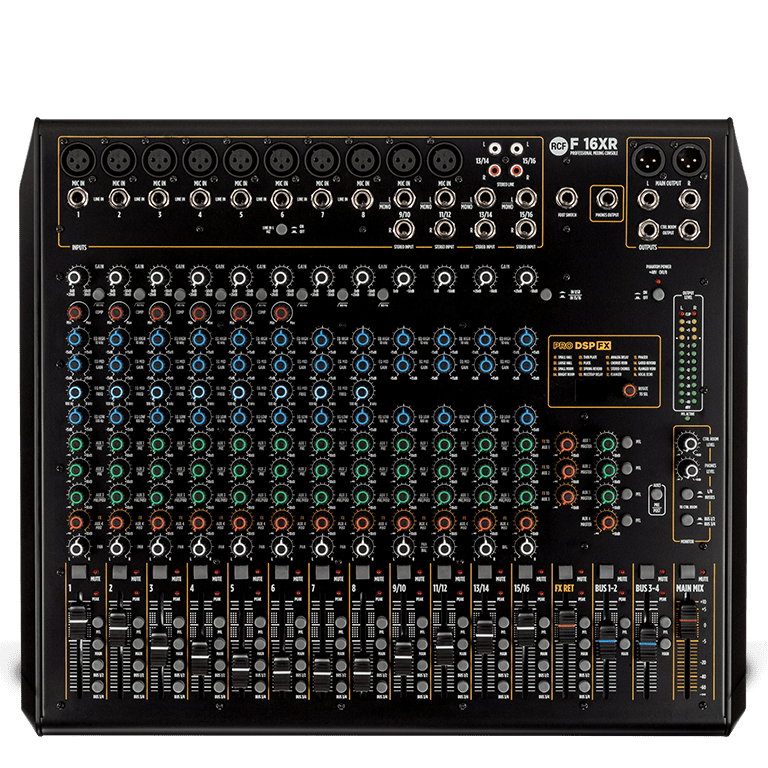Click the CTRL ROOM LEVEL knob
The width and height of the screenshot is (768, 768).
[x=689, y=443]
